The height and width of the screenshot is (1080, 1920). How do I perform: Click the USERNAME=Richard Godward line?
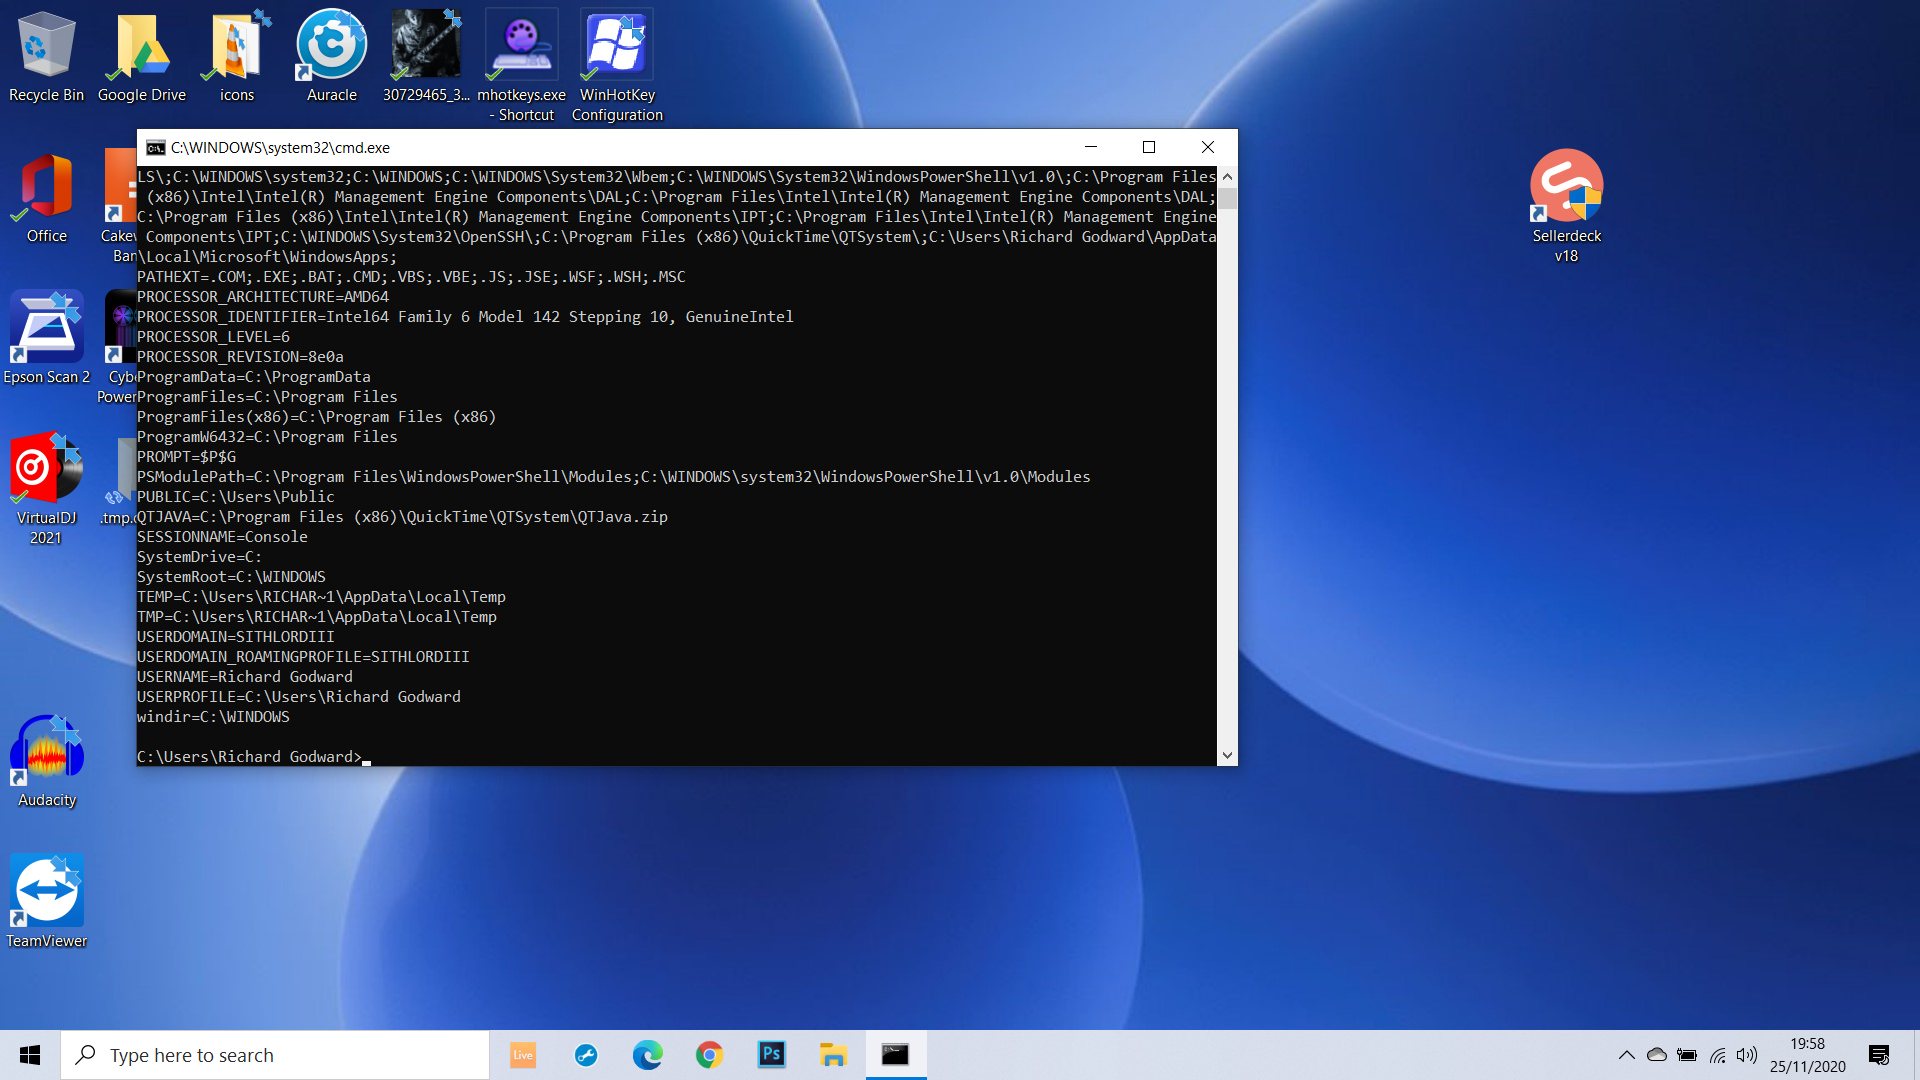pyautogui.click(x=245, y=677)
